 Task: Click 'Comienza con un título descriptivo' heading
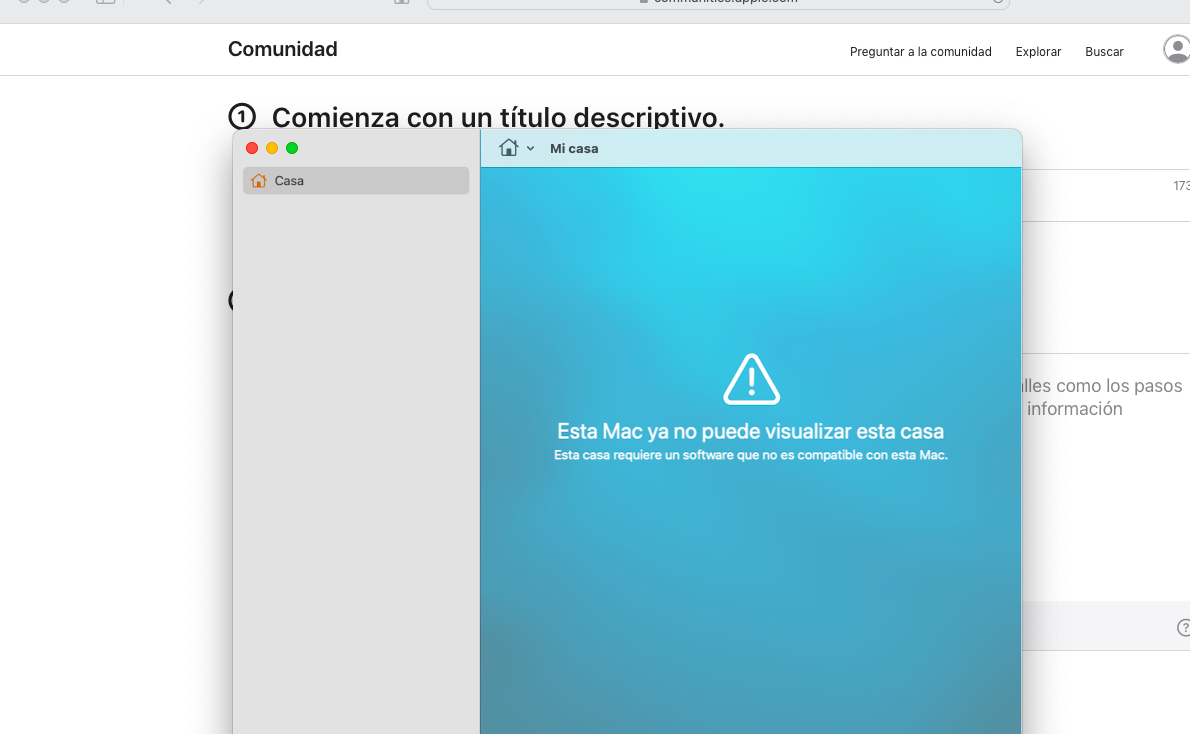(498, 118)
